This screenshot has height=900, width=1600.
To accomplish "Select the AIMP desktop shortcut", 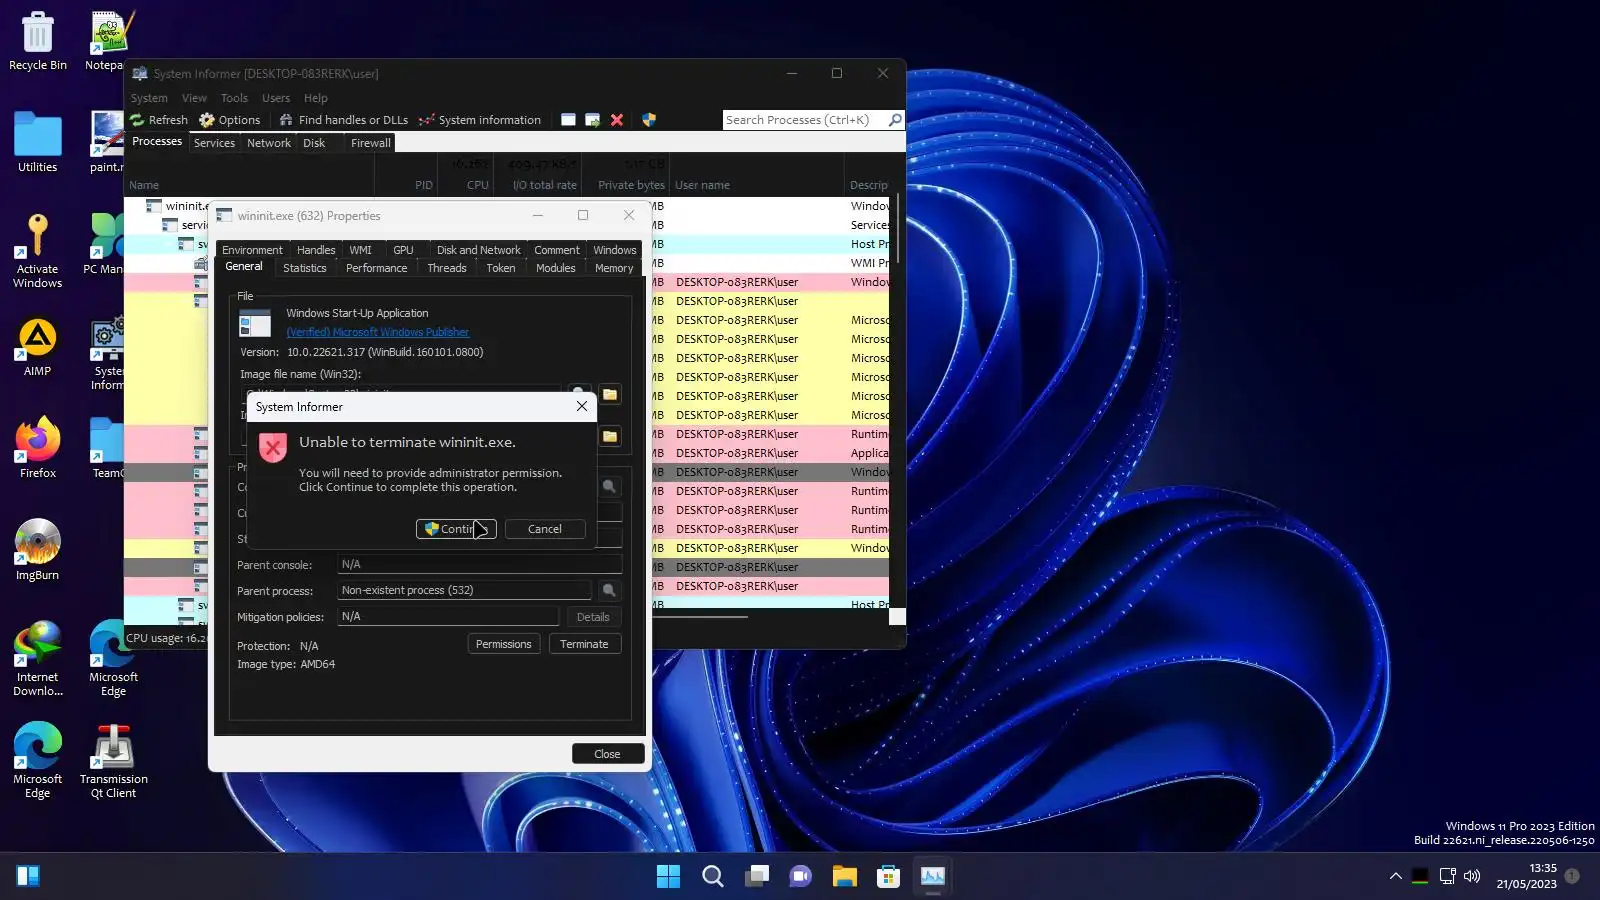I will click(38, 347).
